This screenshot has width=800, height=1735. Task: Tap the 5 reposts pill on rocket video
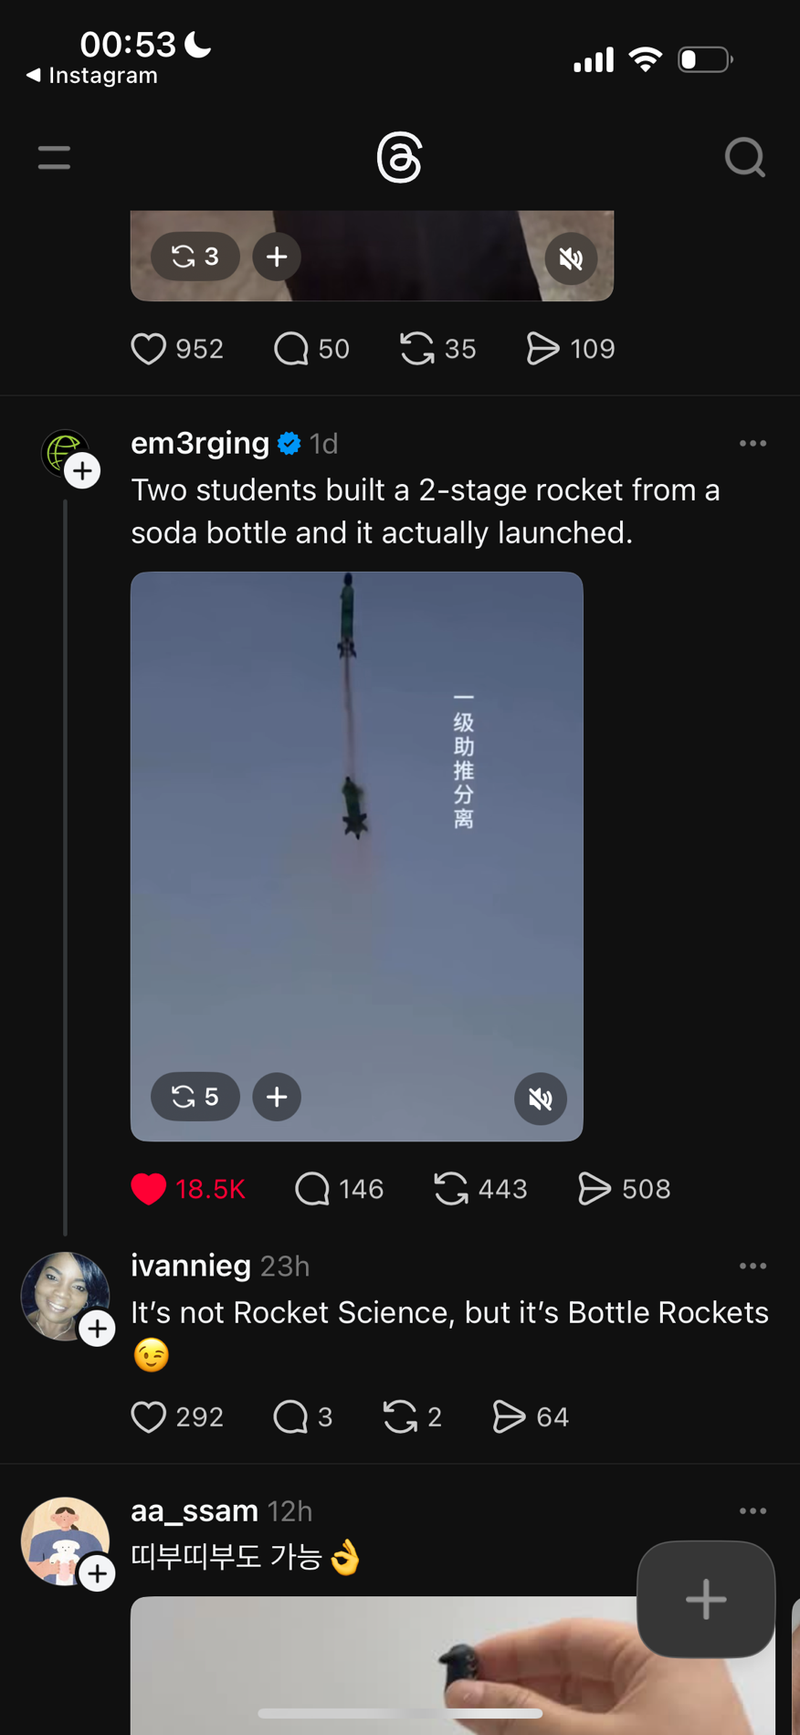[x=195, y=1097]
